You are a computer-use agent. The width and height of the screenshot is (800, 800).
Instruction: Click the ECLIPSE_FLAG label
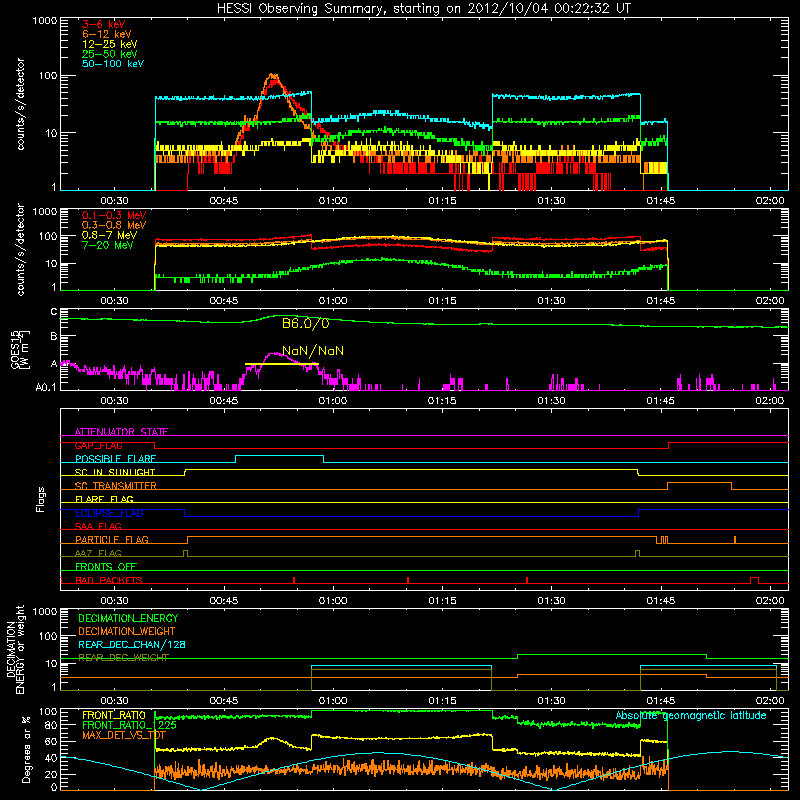coord(109,513)
